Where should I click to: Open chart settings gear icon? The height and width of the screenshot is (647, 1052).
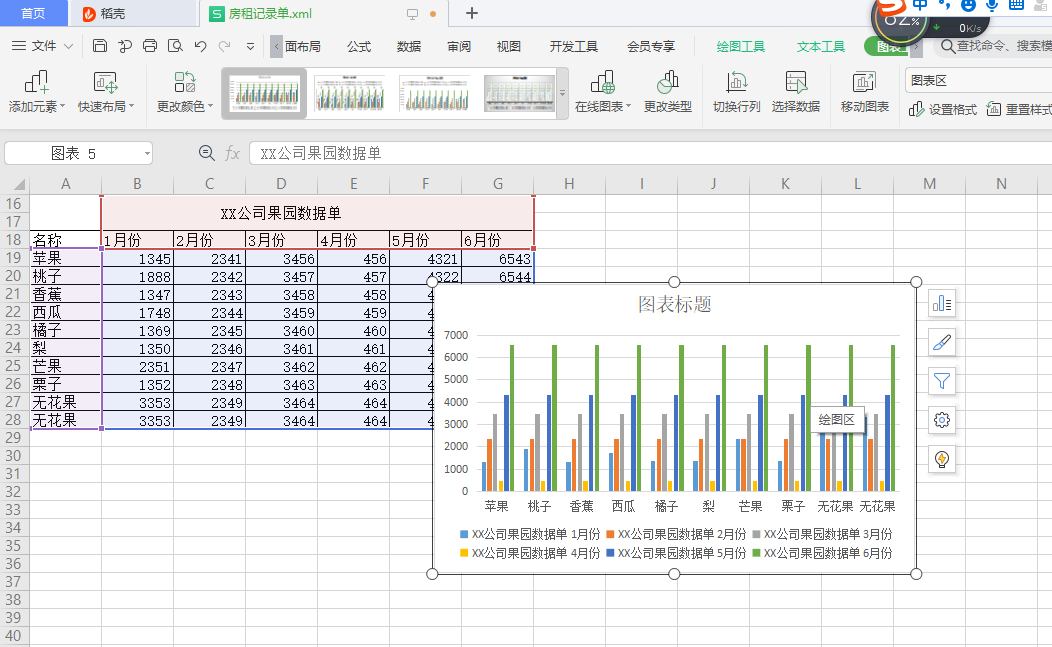pyautogui.click(x=942, y=420)
